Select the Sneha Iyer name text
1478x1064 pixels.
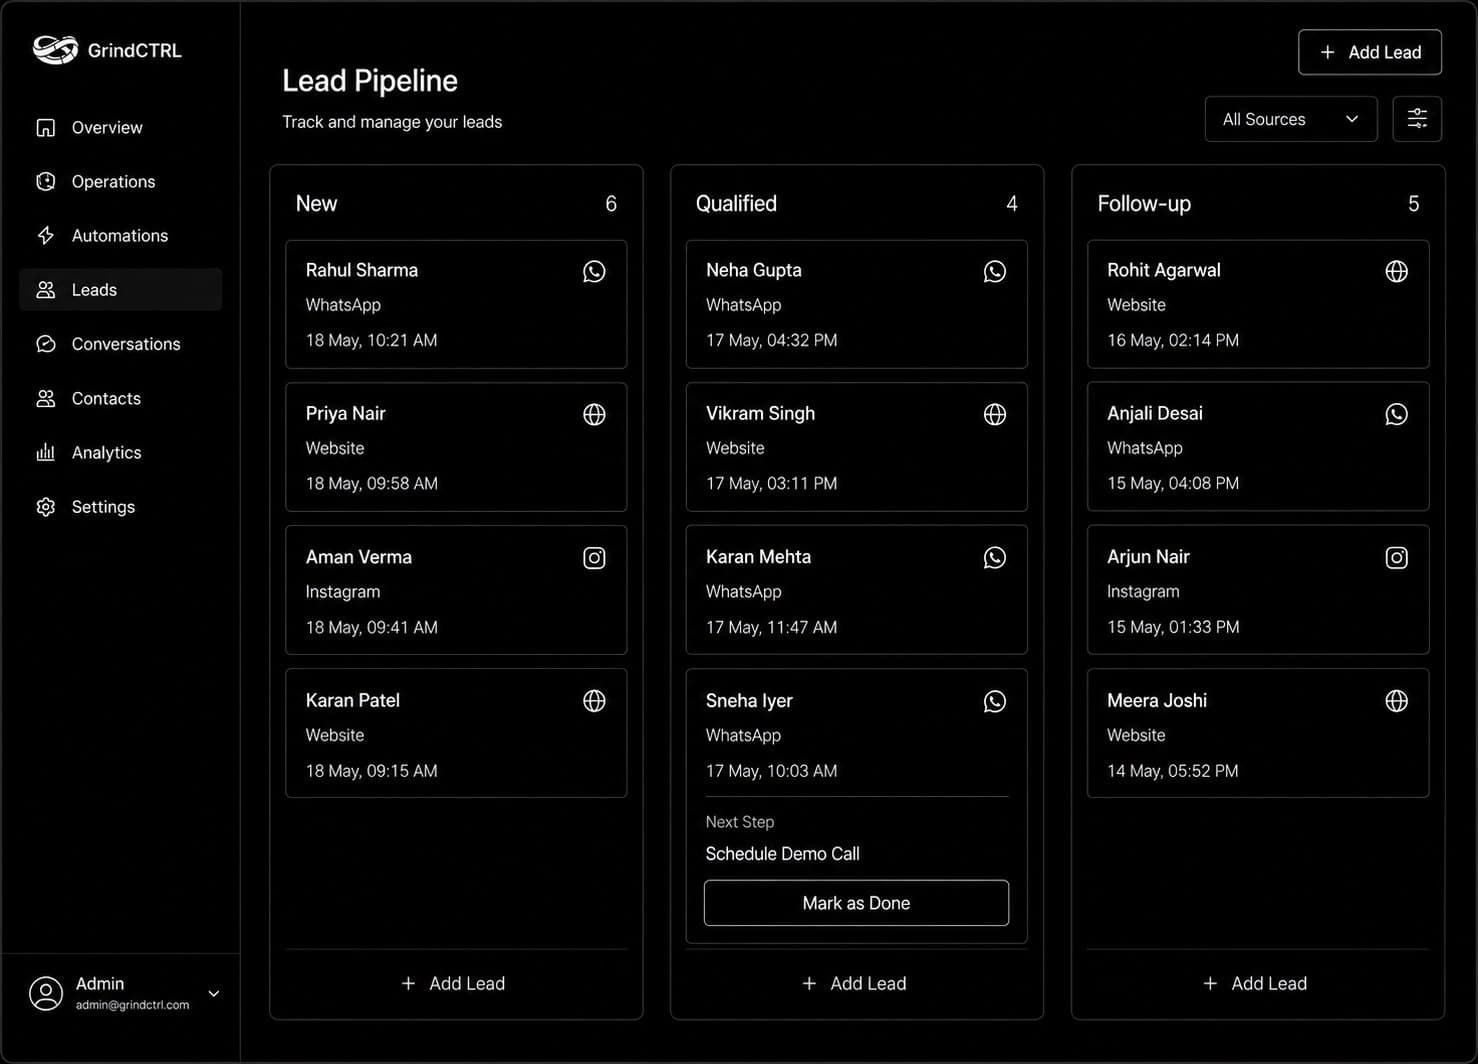(749, 701)
